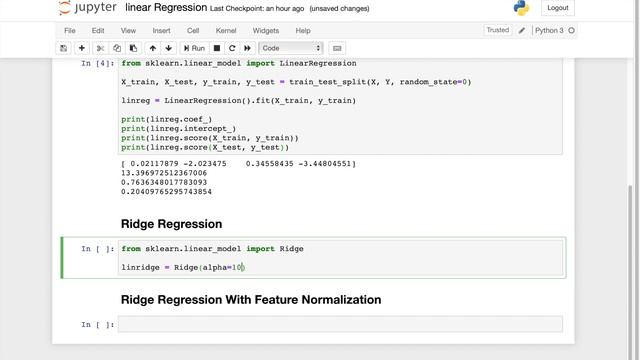Click the output value 13.396972512367006

point(164,173)
